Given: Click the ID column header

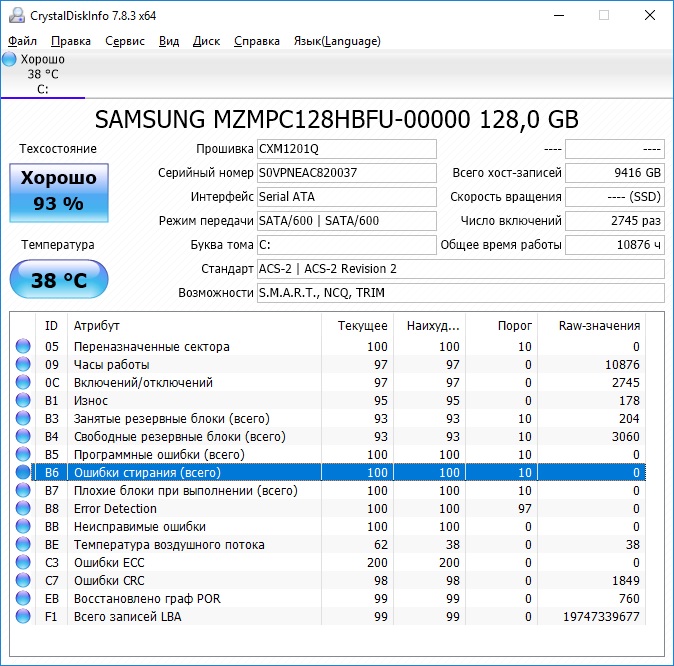Looking at the screenshot, I should pyautogui.click(x=51, y=325).
